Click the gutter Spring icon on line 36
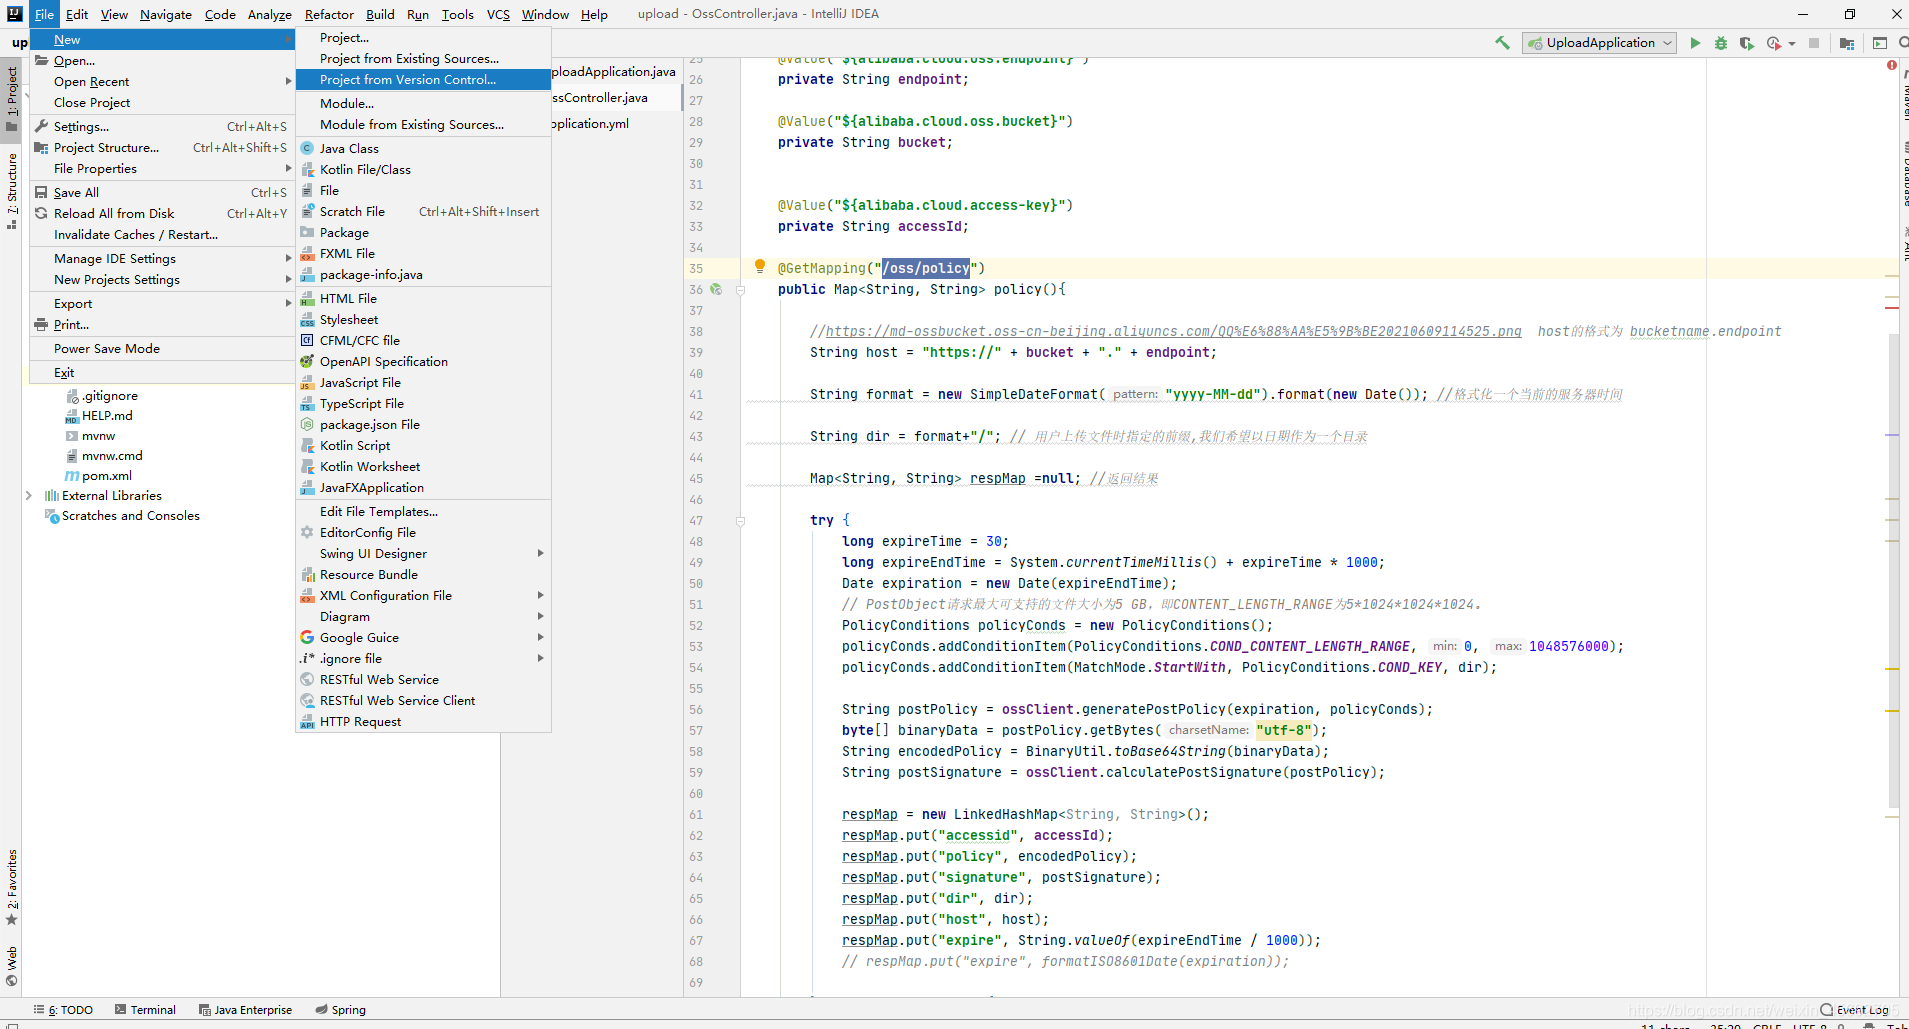Screen dimensions: 1909x1029 pyautogui.click(x=716, y=289)
